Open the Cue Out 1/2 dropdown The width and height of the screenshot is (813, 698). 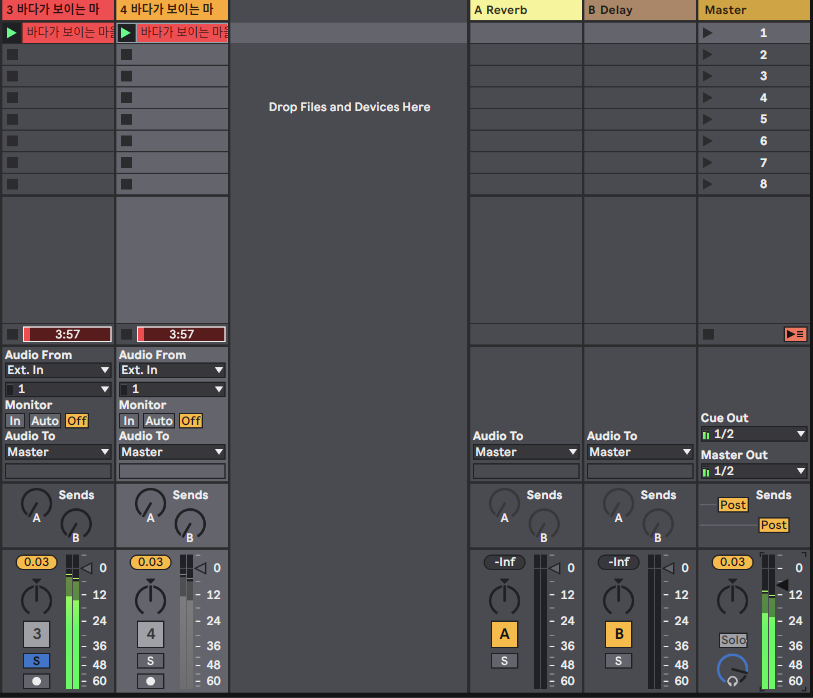pos(754,434)
